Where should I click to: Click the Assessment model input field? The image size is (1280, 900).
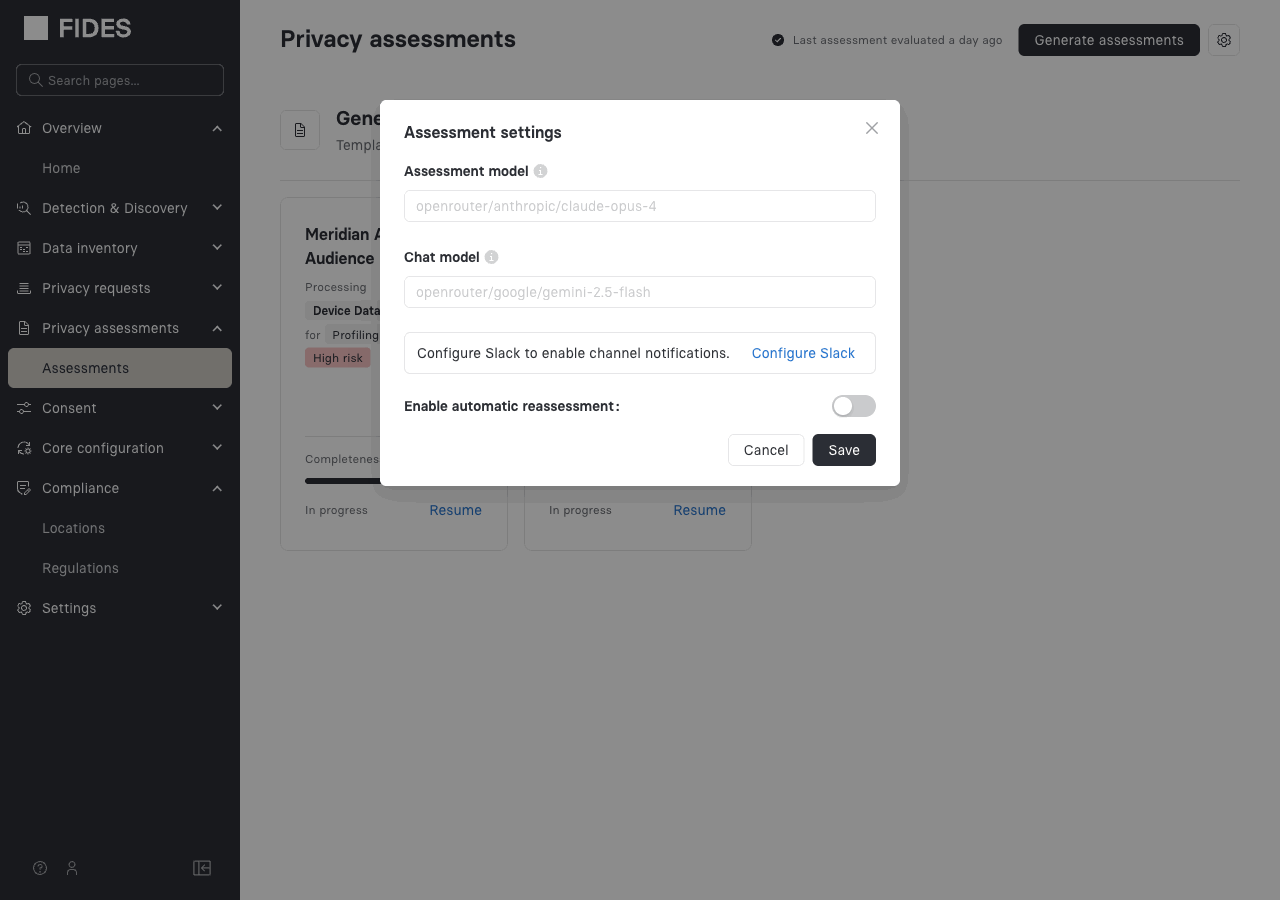point(640,206)
